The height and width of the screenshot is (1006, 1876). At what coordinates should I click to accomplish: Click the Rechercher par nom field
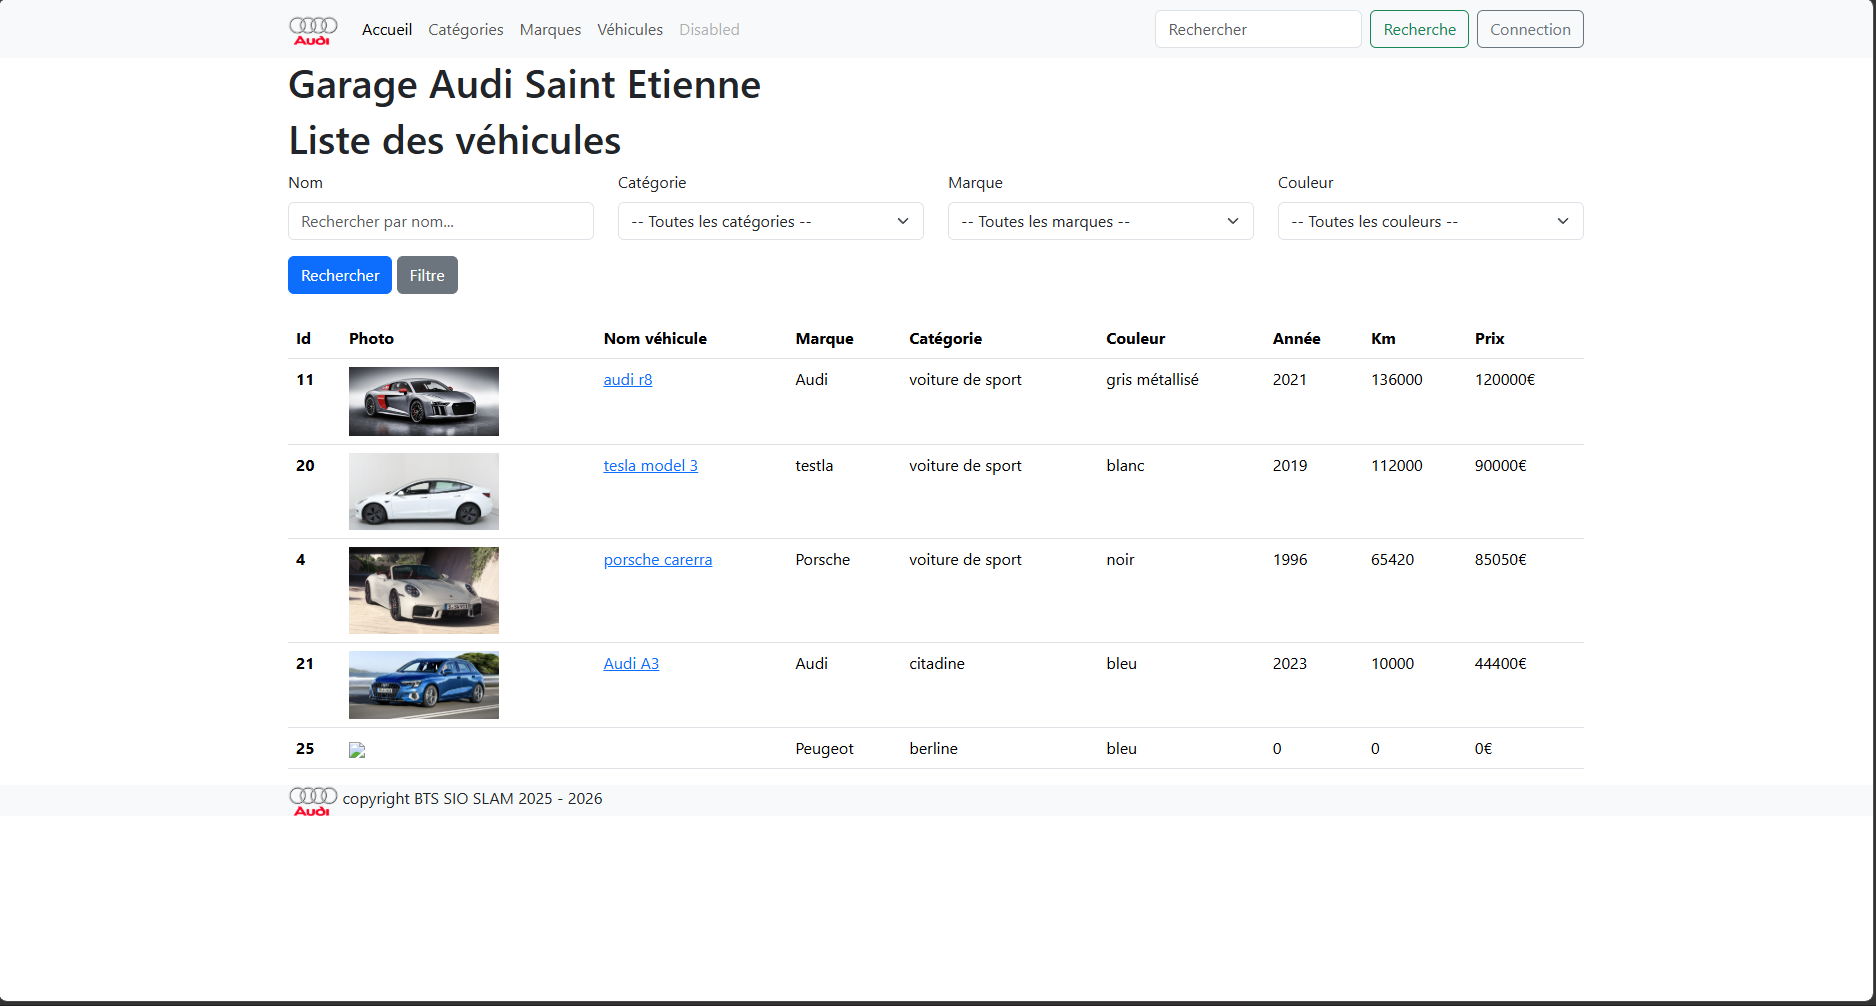441,221
